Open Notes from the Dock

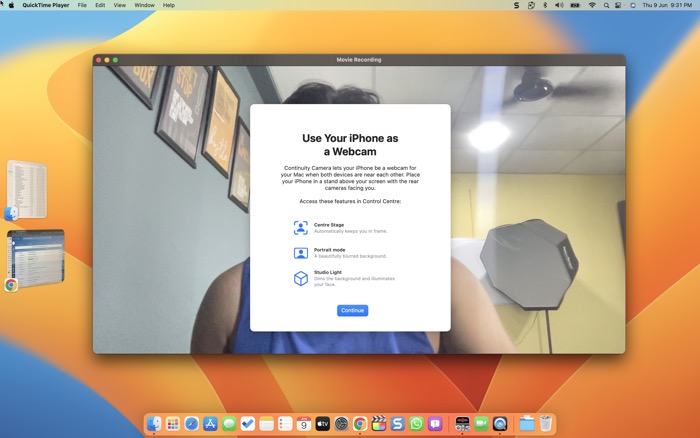tap(267, 423)
